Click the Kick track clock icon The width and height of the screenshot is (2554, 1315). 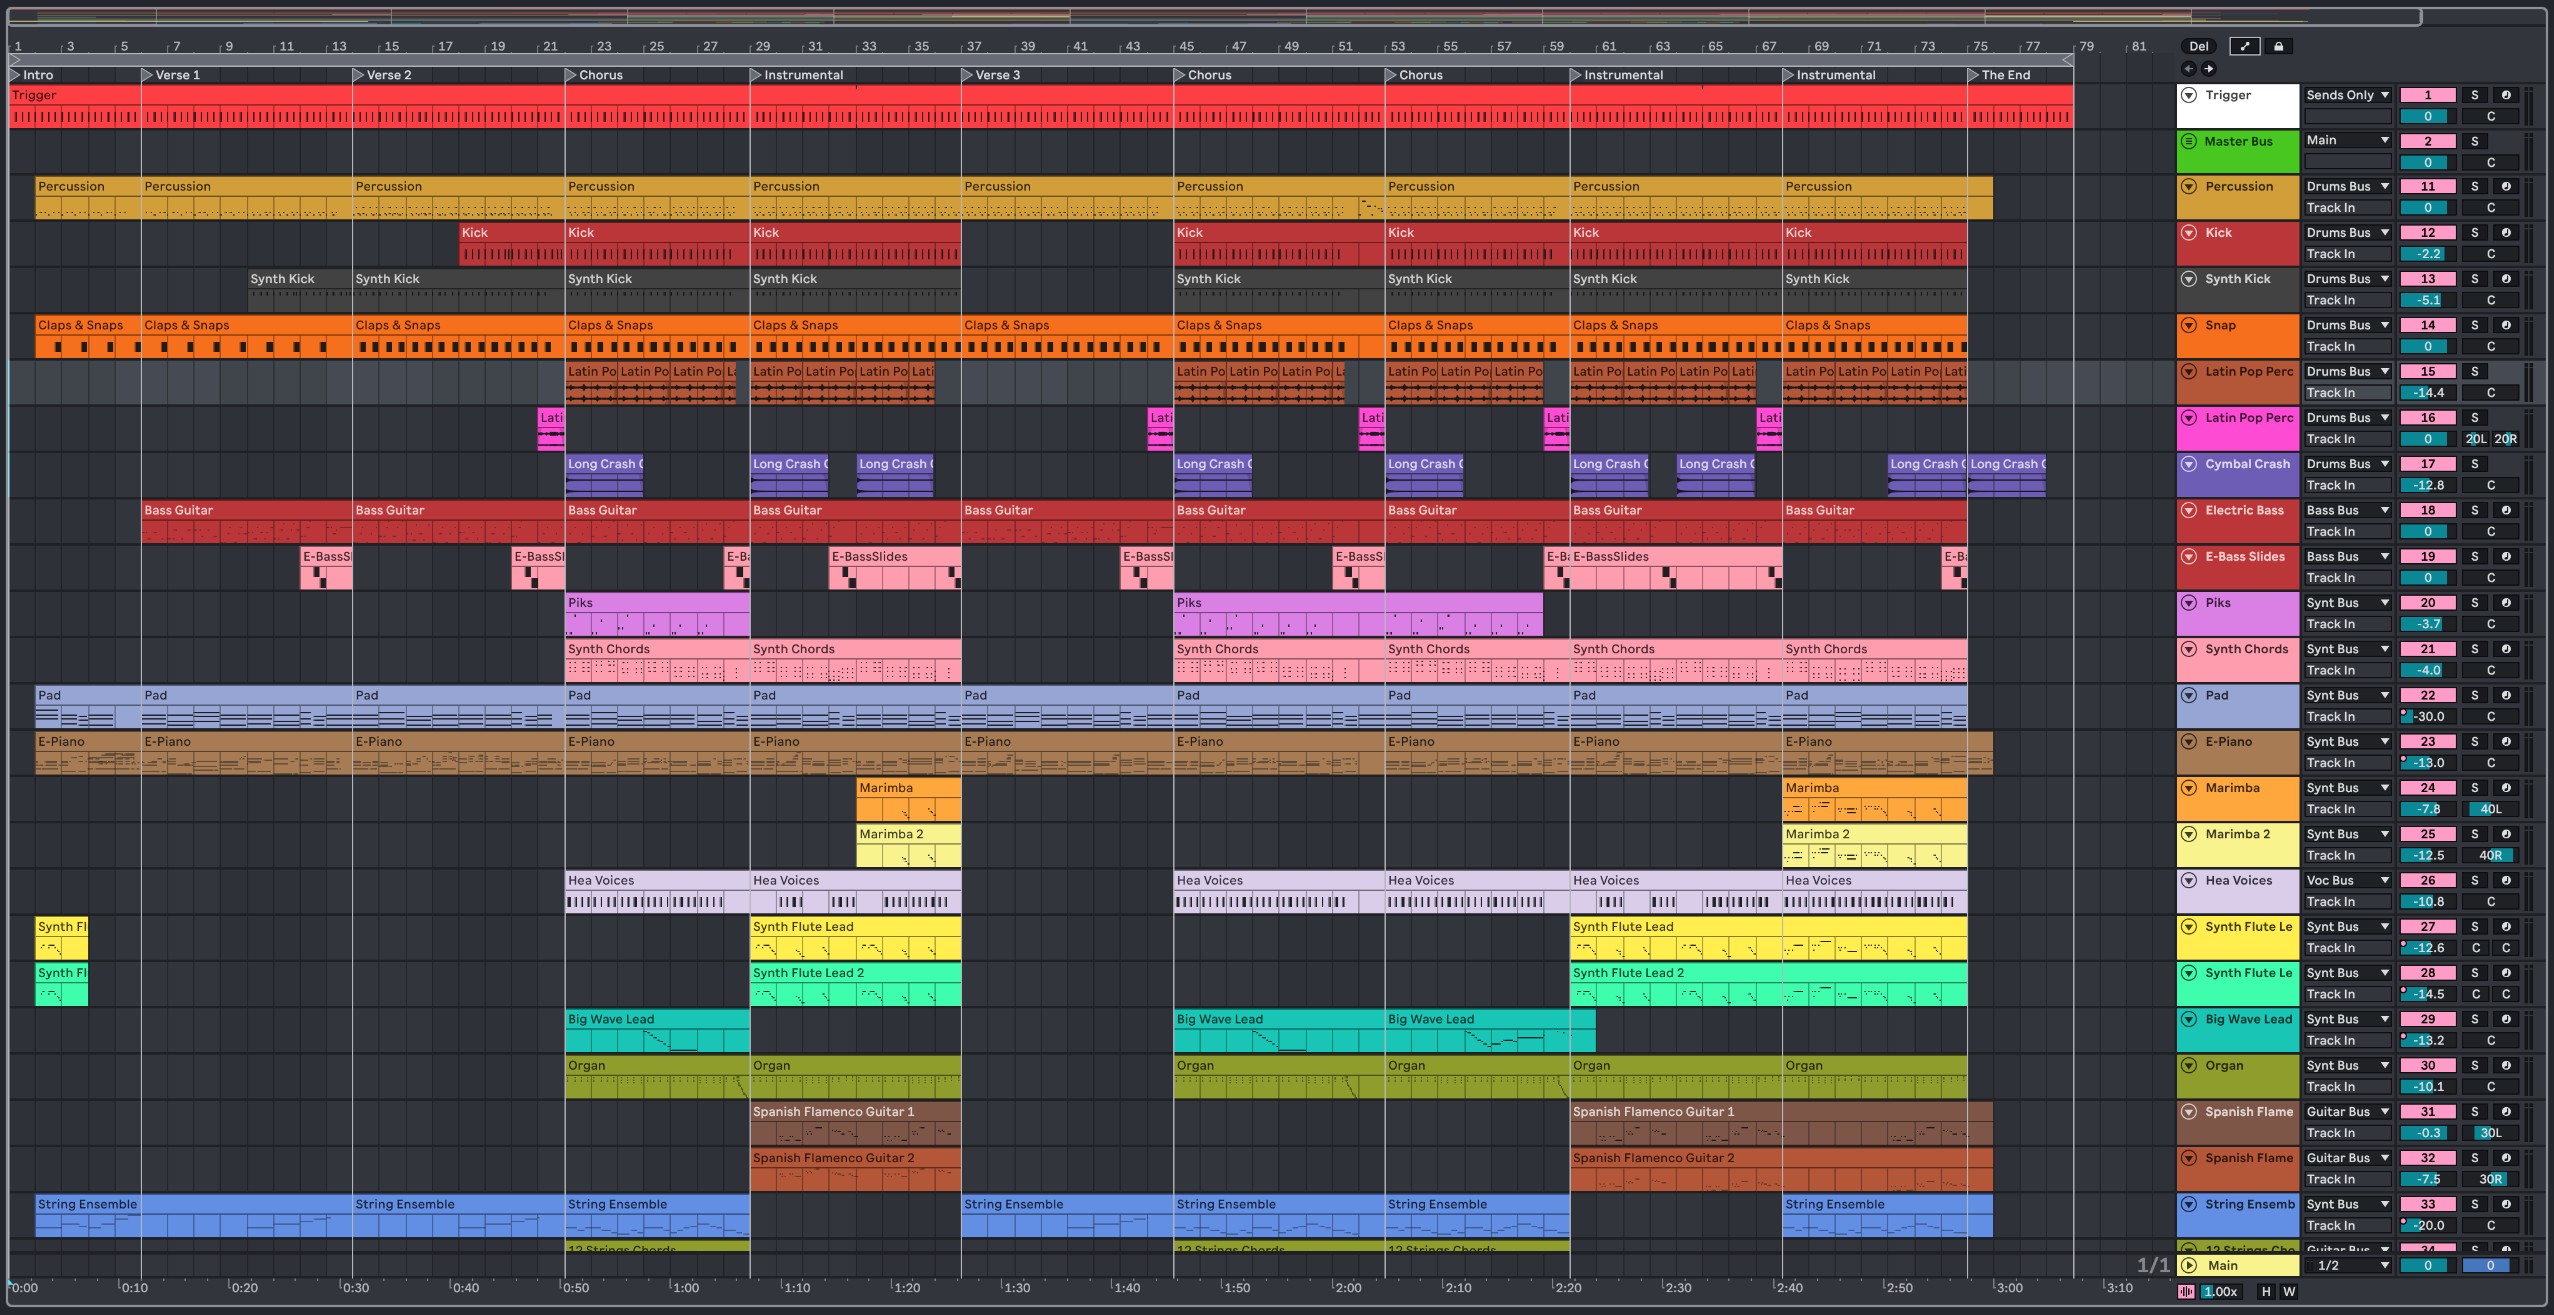point(2505,233)
